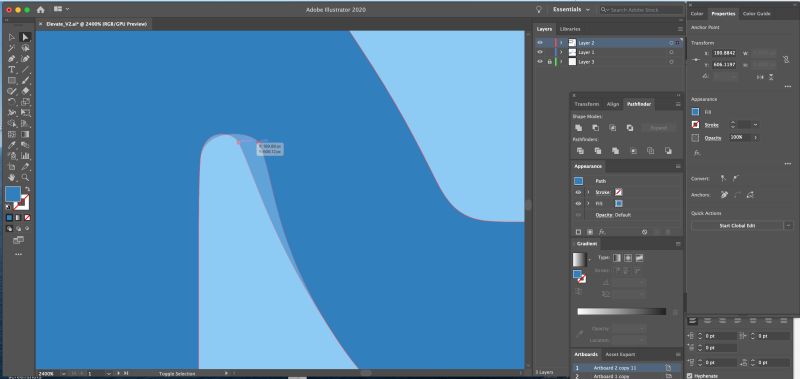Toggle Stroke visibility in Appearance panel
Image resolution: width=800 pixels, height=379 pixels.
[x=578, y=192]
